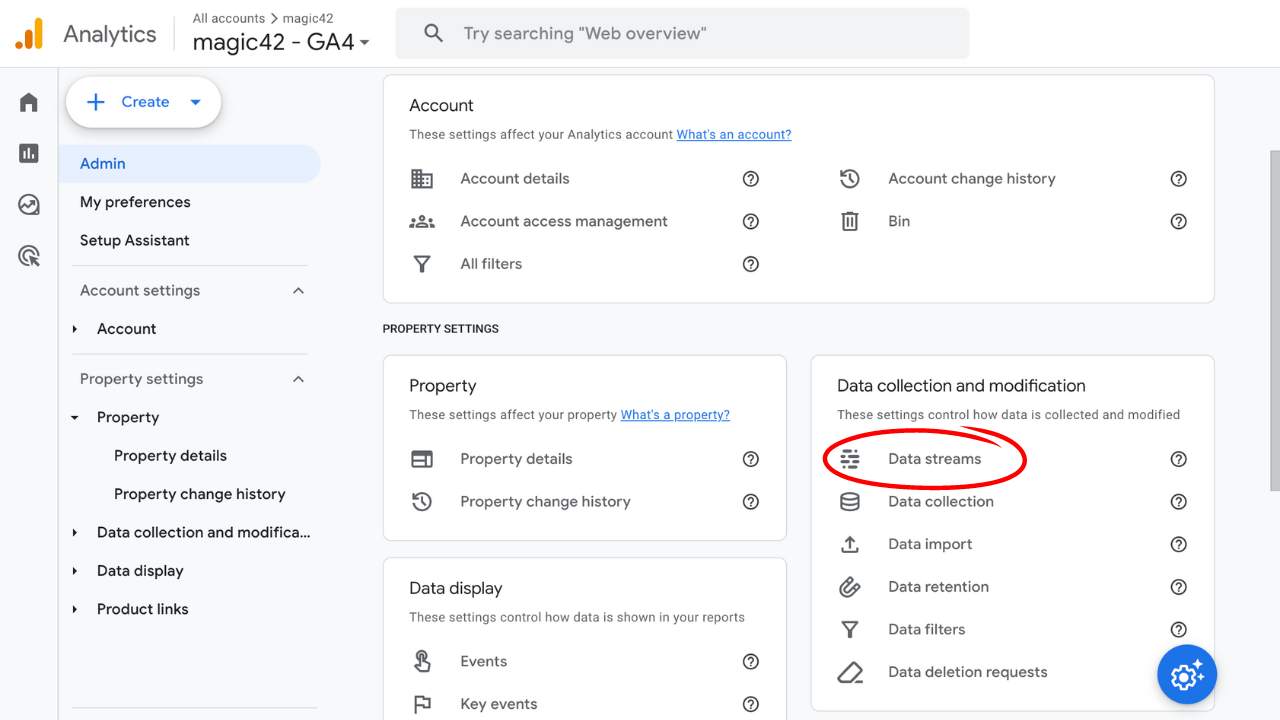Open Reports from the left navigation rail
Screen dimensions: 1280x720
coord(27,153)
